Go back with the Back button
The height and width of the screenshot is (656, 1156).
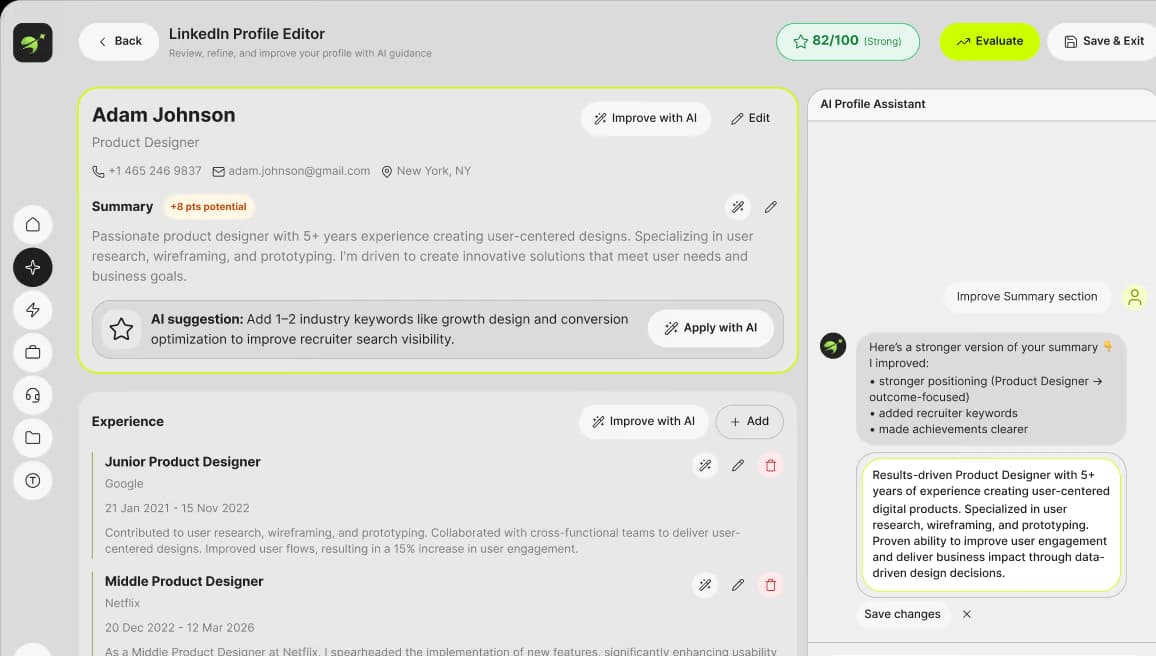pos(119,41)
